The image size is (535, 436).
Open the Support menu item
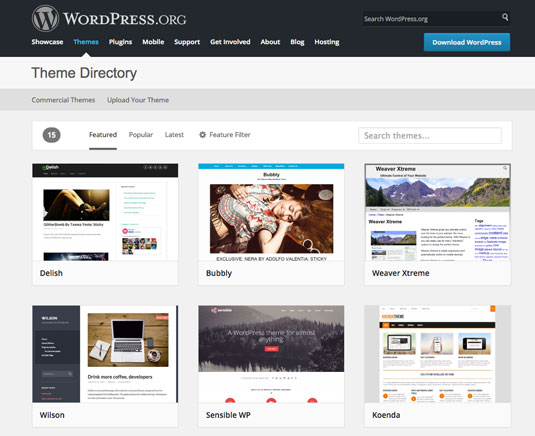pyautogui.click(x=187, y=42)
